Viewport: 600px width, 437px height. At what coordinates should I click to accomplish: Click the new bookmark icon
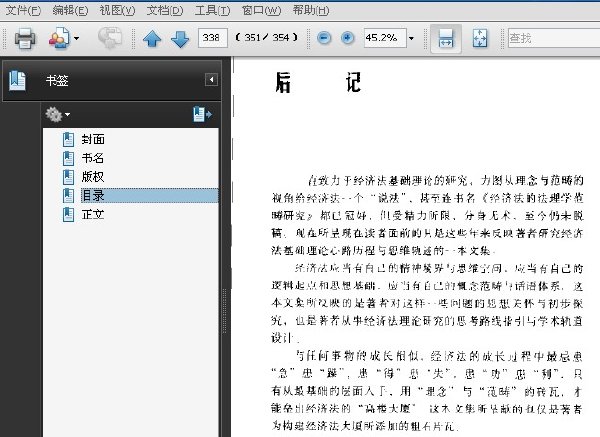[x=202, y=114]
